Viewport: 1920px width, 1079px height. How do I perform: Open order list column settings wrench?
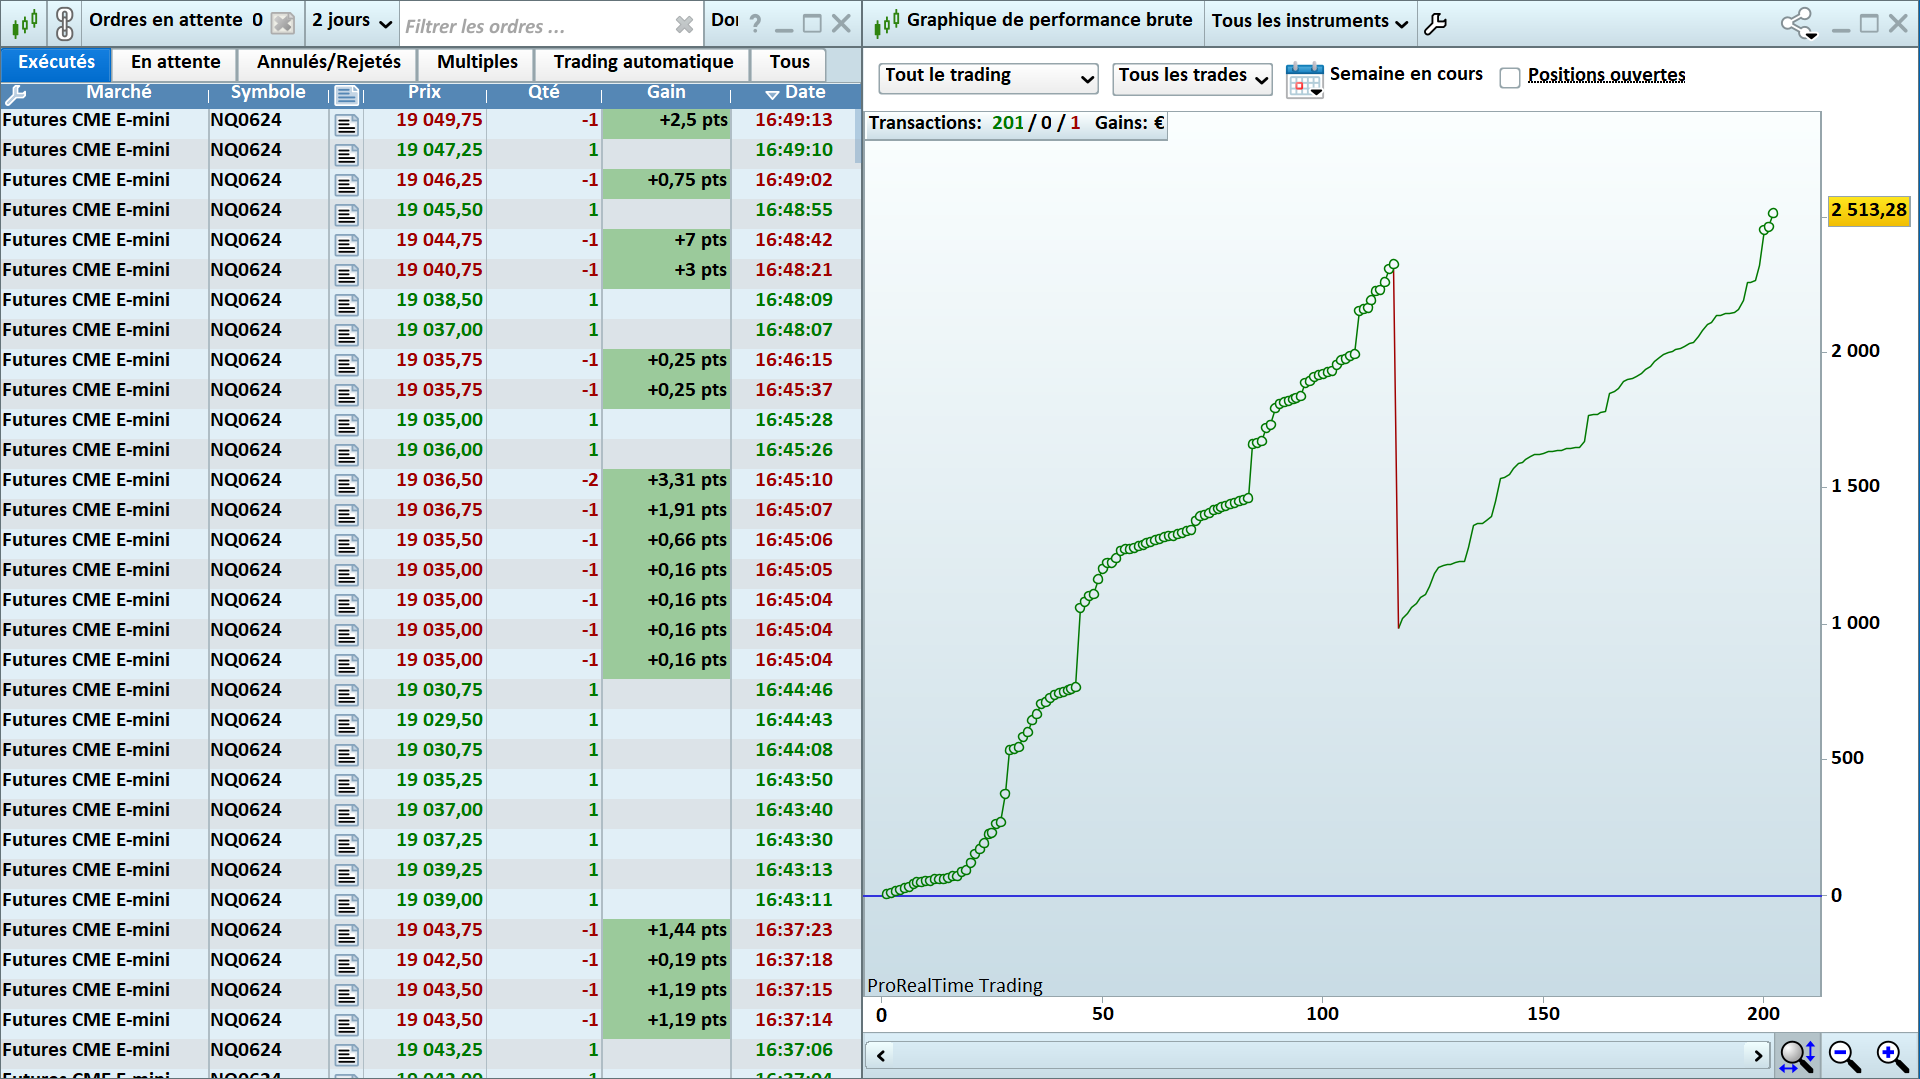15,94
